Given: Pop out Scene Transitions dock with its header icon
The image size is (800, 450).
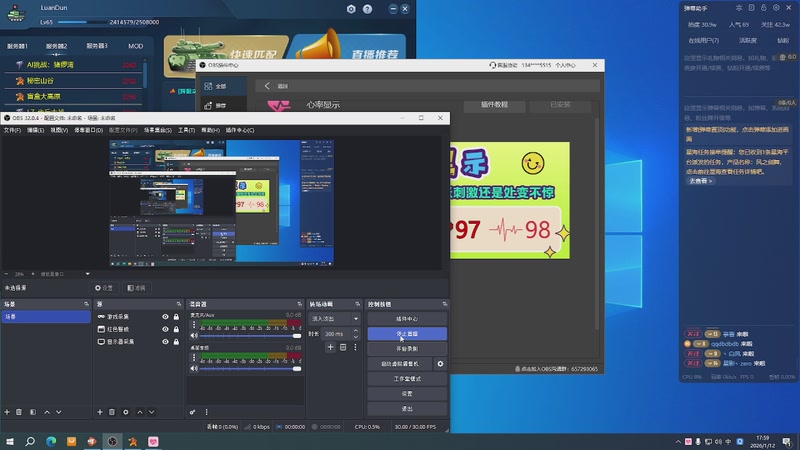Looking at the screenshot, I should pos(357,304).
